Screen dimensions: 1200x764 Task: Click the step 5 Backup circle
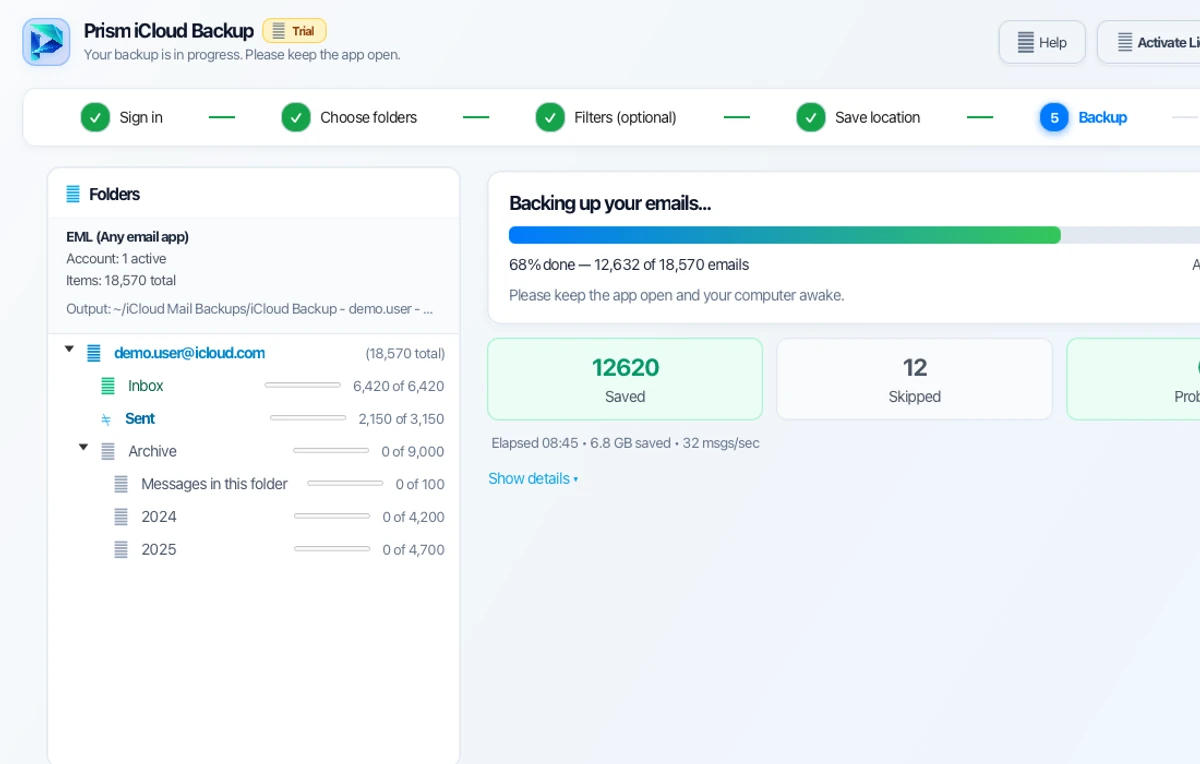point(1054,117)
